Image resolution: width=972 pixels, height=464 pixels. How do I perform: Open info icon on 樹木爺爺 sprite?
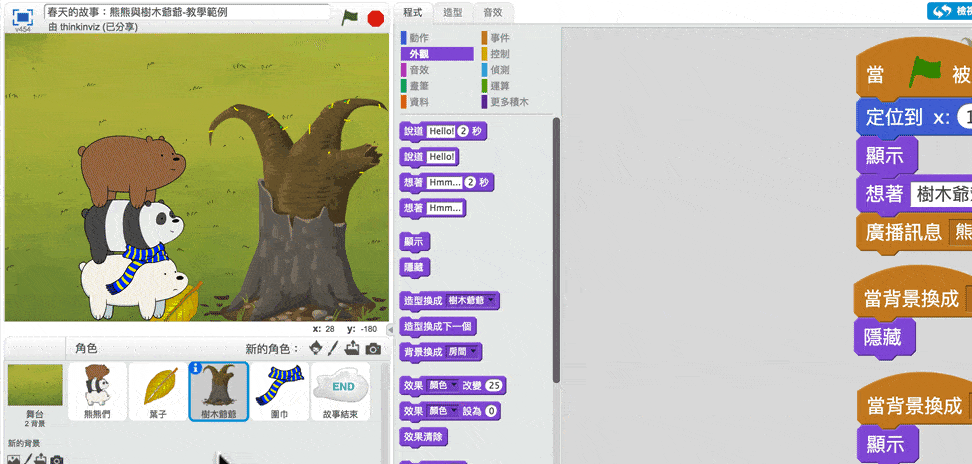[x=195, y=368]
